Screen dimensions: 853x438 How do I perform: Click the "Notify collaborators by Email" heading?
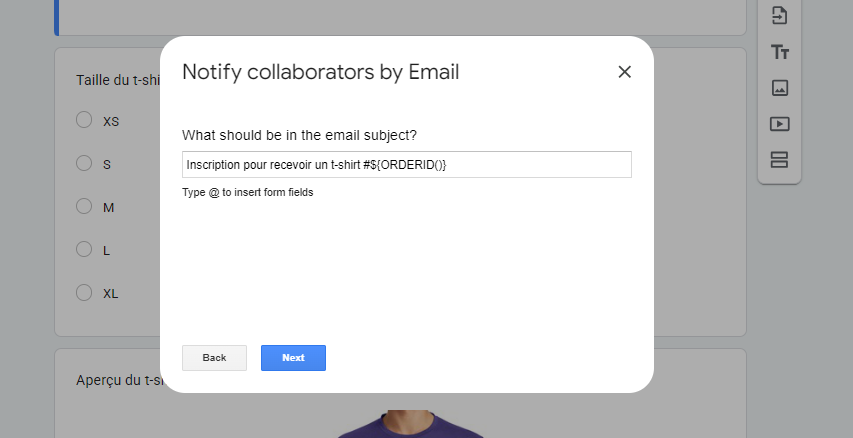point(321,72)
